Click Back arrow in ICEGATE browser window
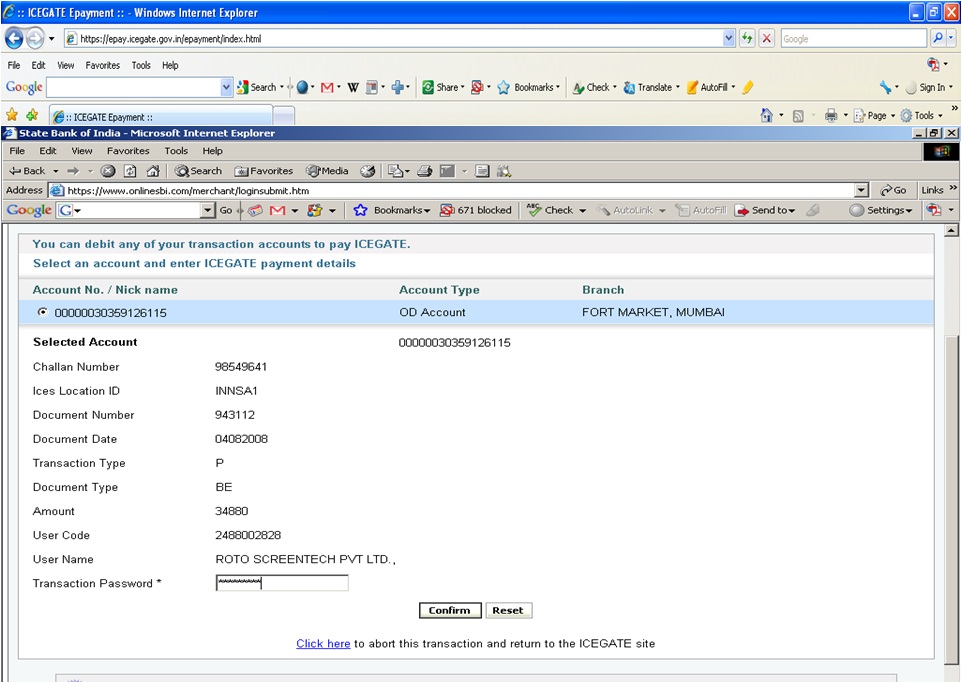 (x=13, y=39)
